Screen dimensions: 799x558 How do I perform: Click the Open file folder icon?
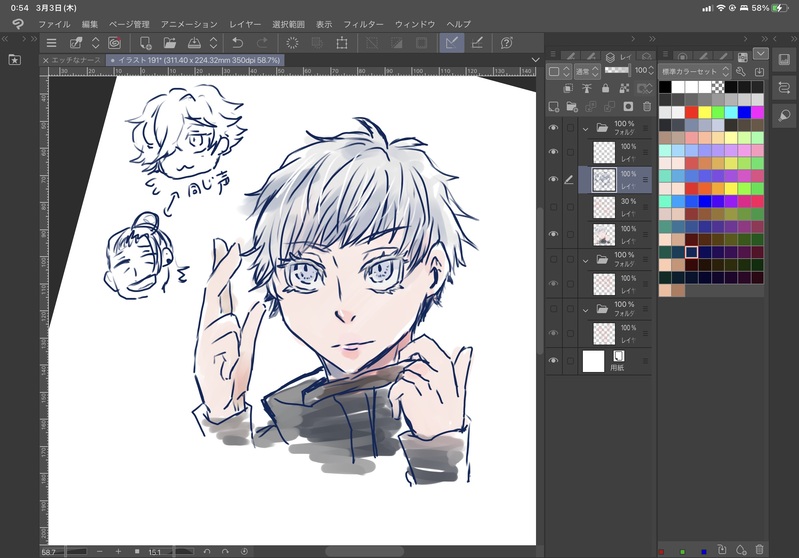click(x=170, y=43)
